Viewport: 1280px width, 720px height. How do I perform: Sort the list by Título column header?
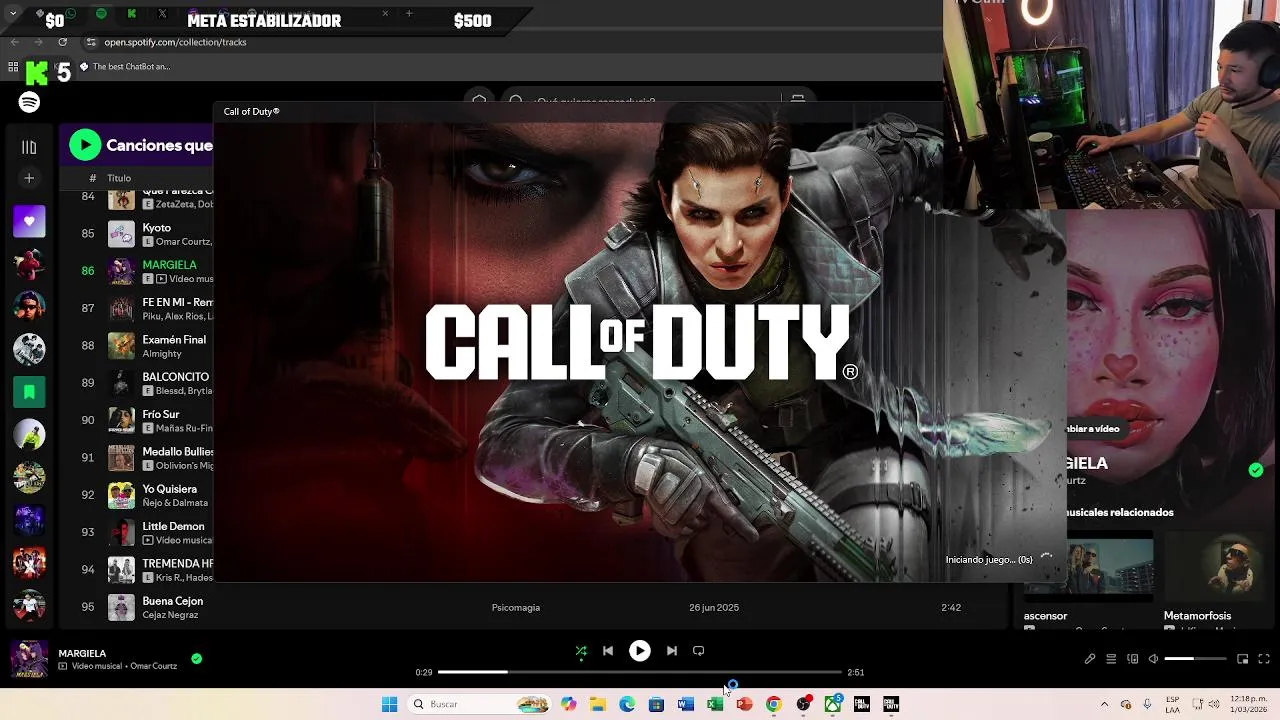[x=119, y=178]
